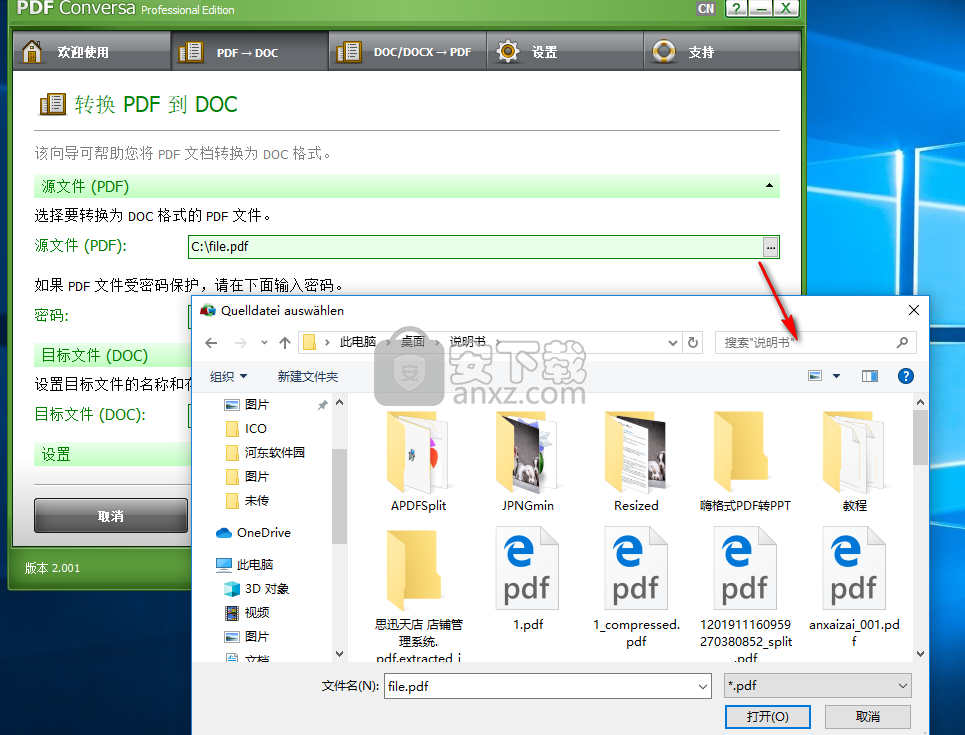Click 桌面 in the address breadcrumb
This screenshot has height=735, width=965.
(x=412, y=342)
